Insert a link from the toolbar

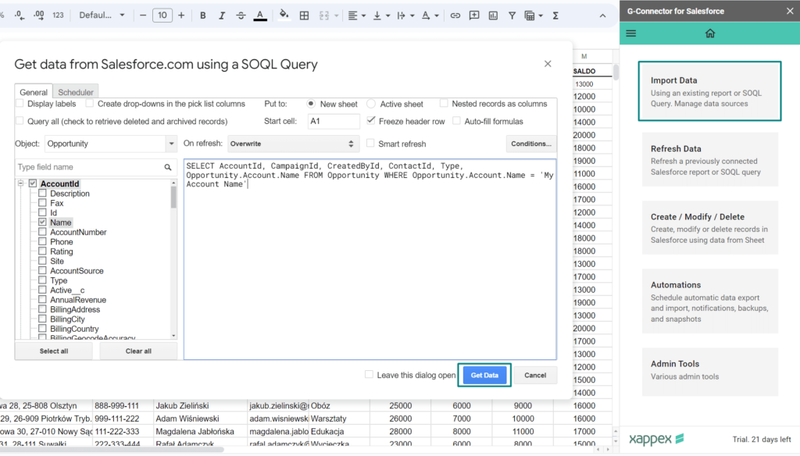[x=455, y=15]
